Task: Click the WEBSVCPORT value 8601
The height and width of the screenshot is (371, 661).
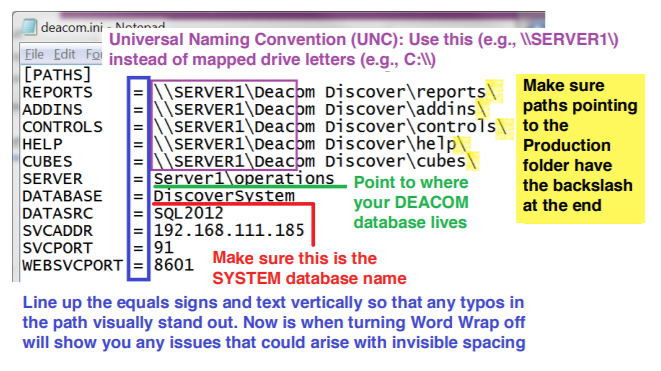Action: [174, 265]
